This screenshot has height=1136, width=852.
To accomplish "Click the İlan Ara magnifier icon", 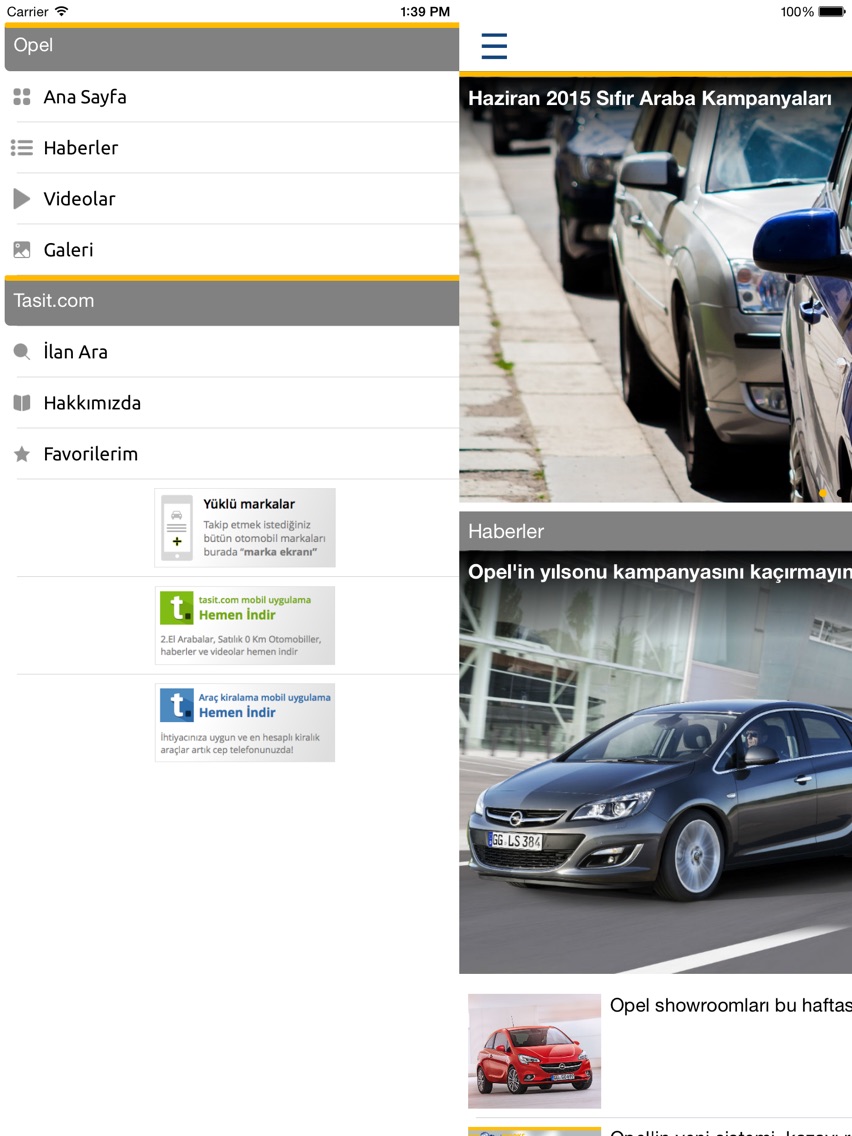I will pos(22,352).
